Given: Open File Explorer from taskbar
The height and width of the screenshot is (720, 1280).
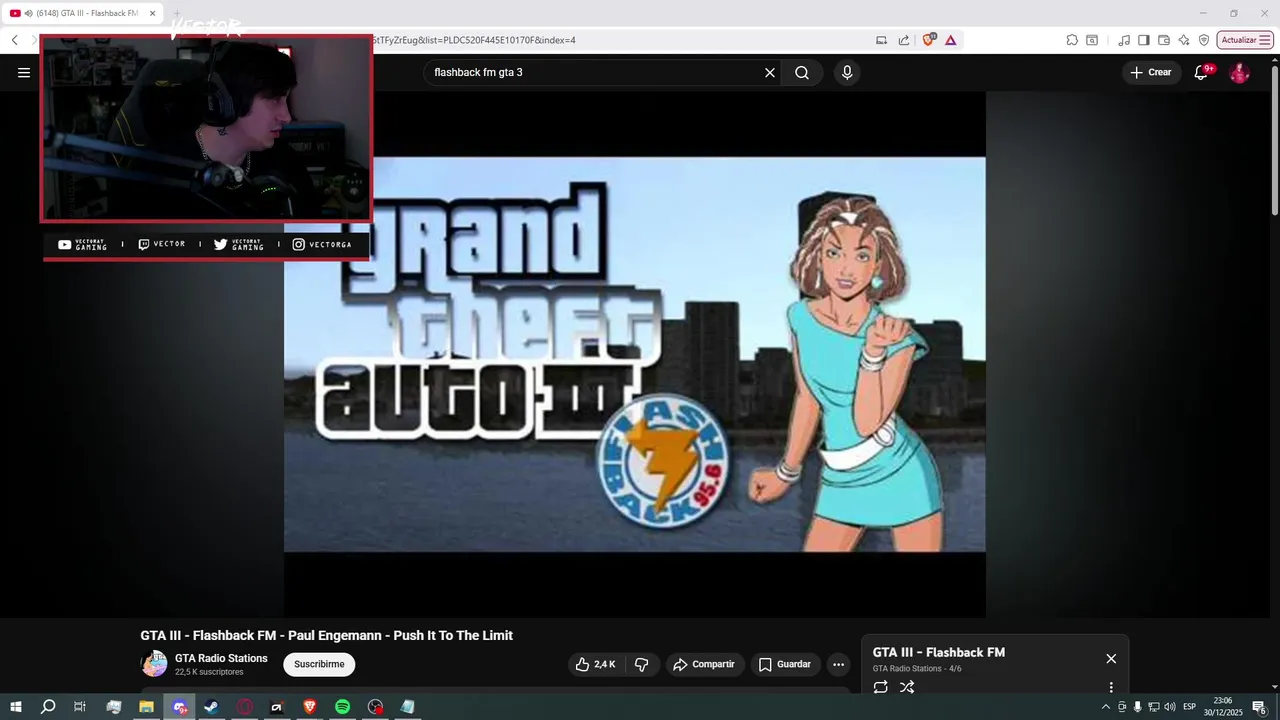Looking at the screenshot, I should coord(146,707).
